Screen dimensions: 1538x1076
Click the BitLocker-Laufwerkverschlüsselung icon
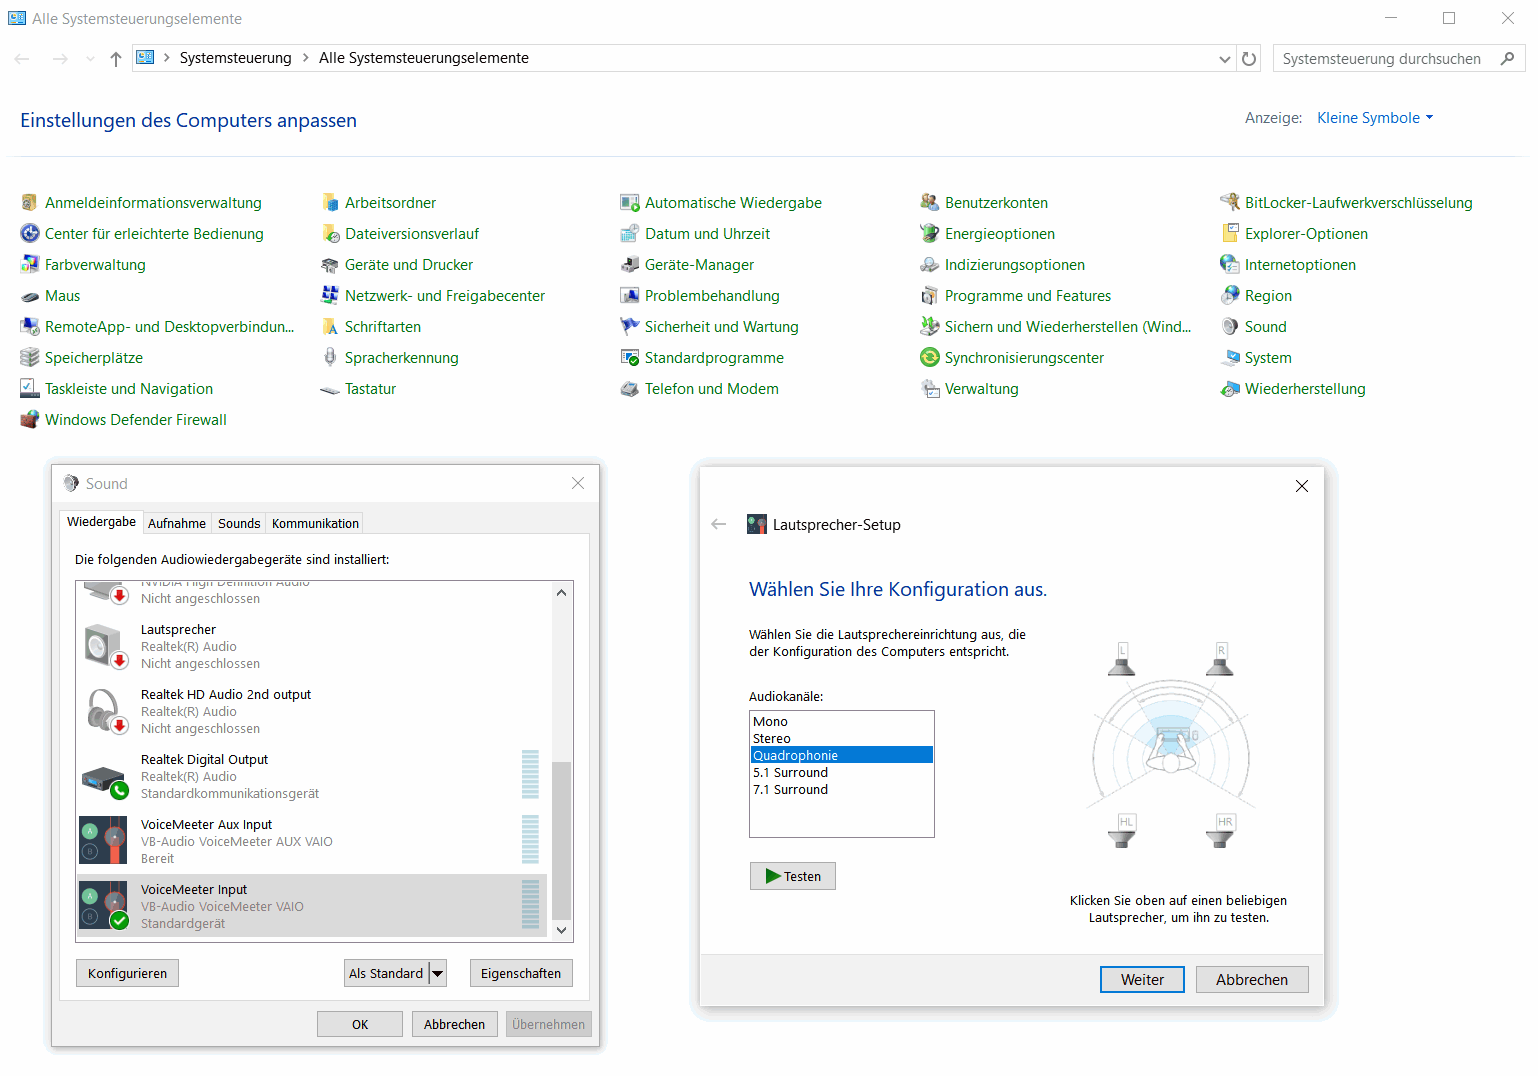click(1229, 203)
